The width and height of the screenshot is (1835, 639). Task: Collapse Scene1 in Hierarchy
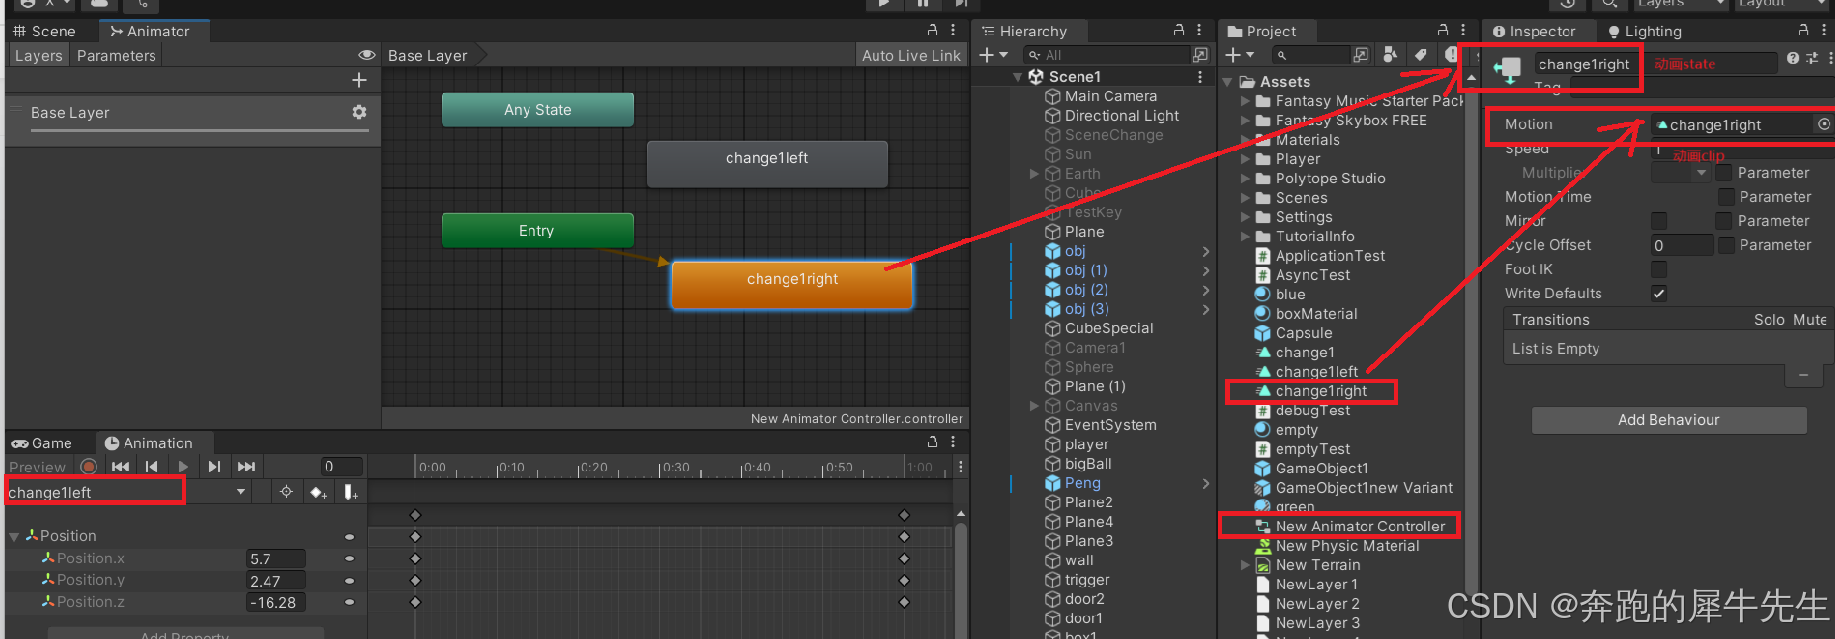pos(1018,77)
